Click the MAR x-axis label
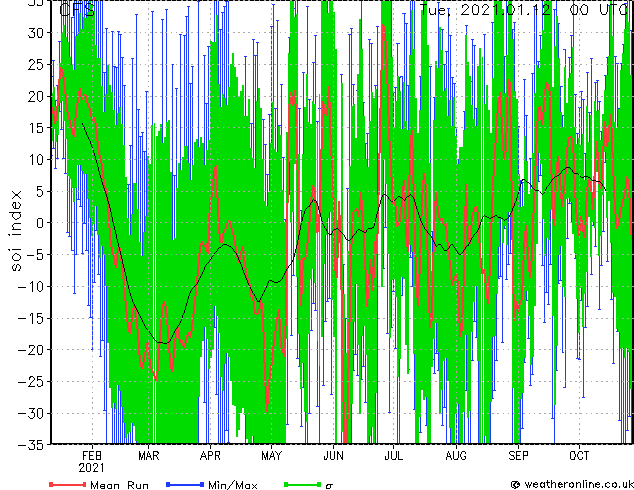 [149, 456]
